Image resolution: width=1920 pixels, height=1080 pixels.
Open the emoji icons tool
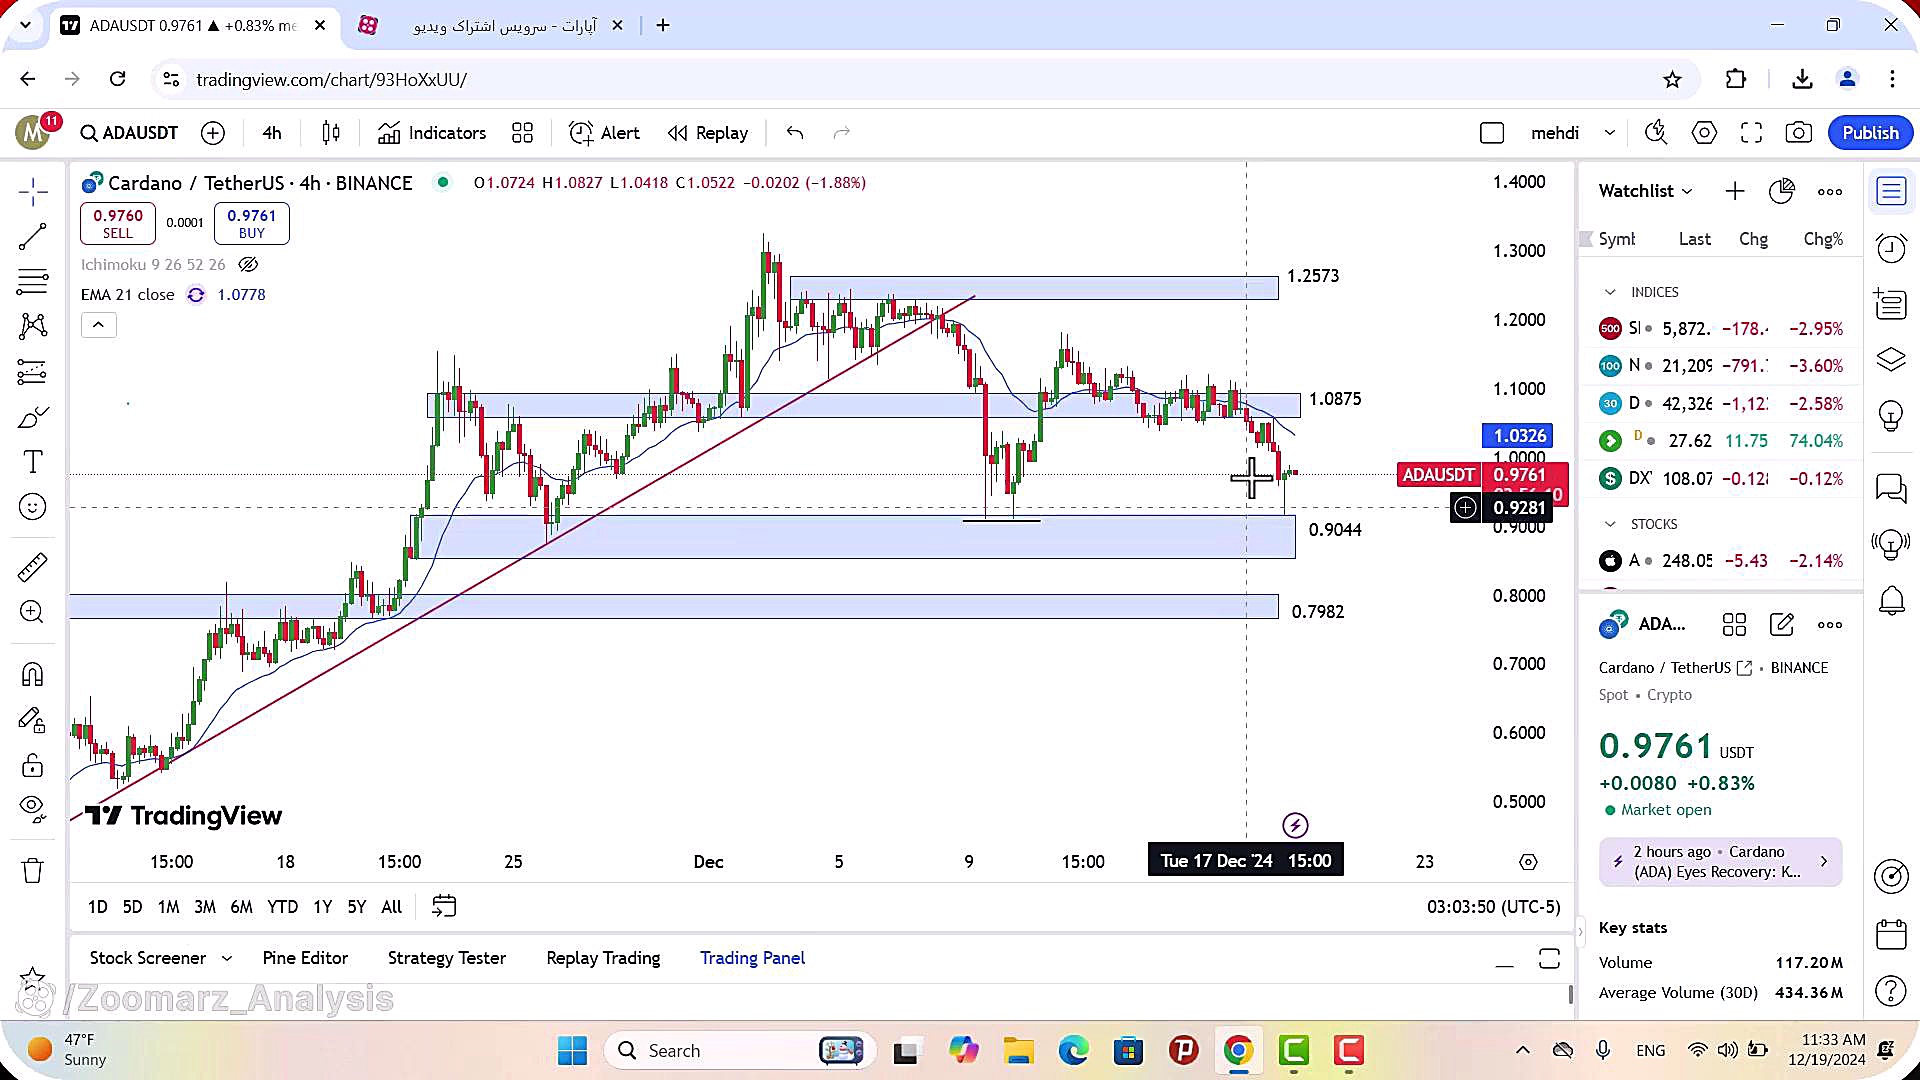33,507
